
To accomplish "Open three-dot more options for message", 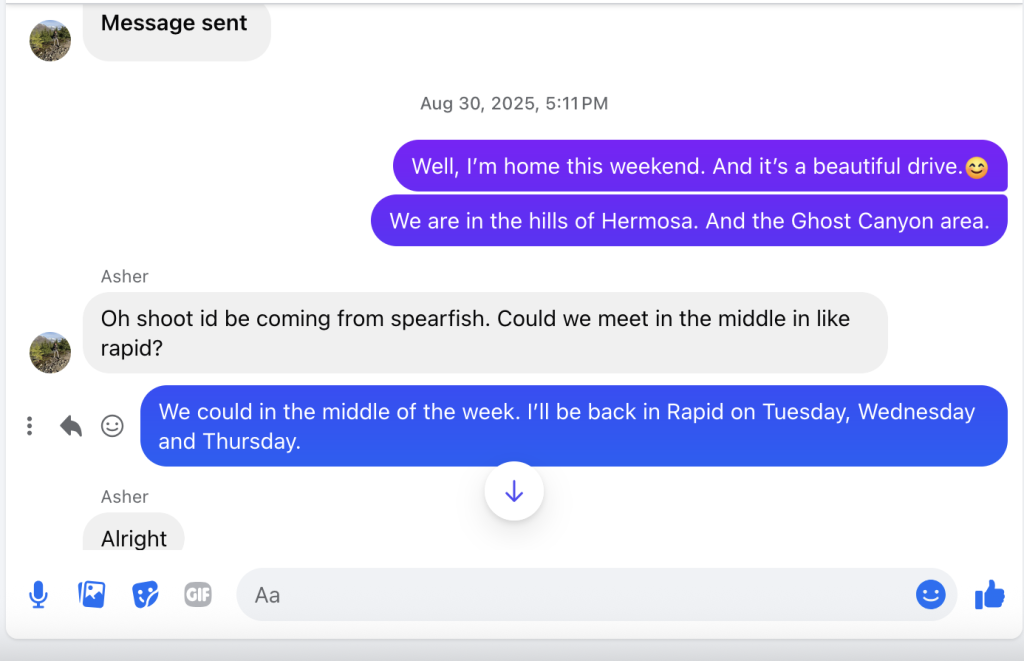I will tap(30, 427).
